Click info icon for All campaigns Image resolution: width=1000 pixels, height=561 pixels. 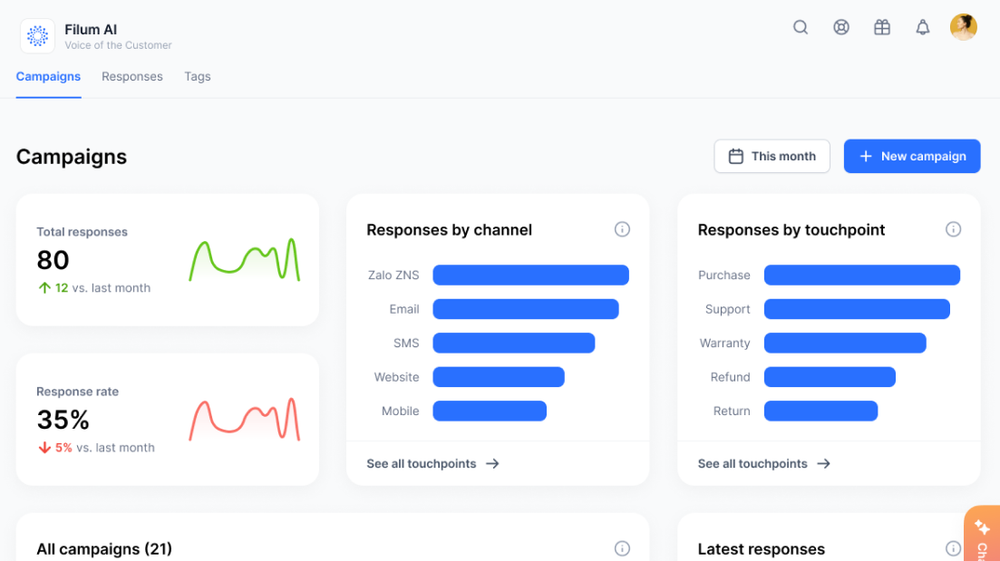tap(622, 548)
